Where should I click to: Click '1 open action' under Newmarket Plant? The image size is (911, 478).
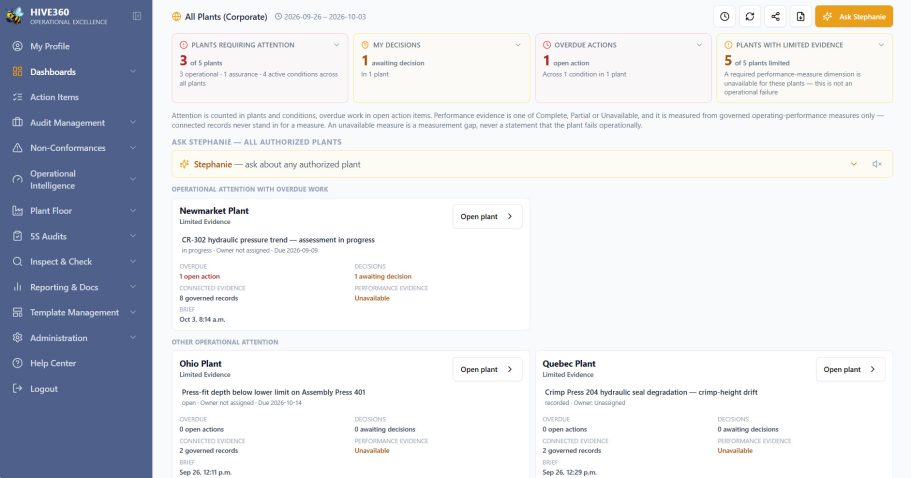[199, 276]
